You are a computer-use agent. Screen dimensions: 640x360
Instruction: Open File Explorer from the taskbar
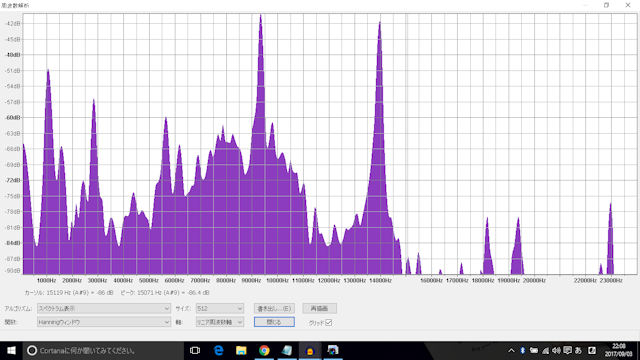(x=241, y=351)
